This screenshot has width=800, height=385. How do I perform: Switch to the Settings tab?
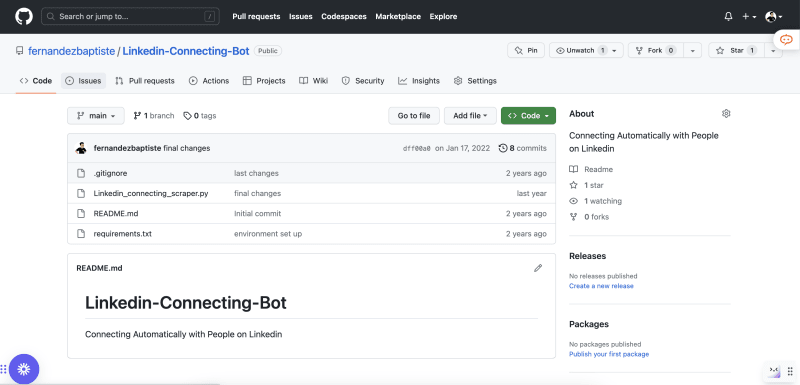click(x=475, y=81)
